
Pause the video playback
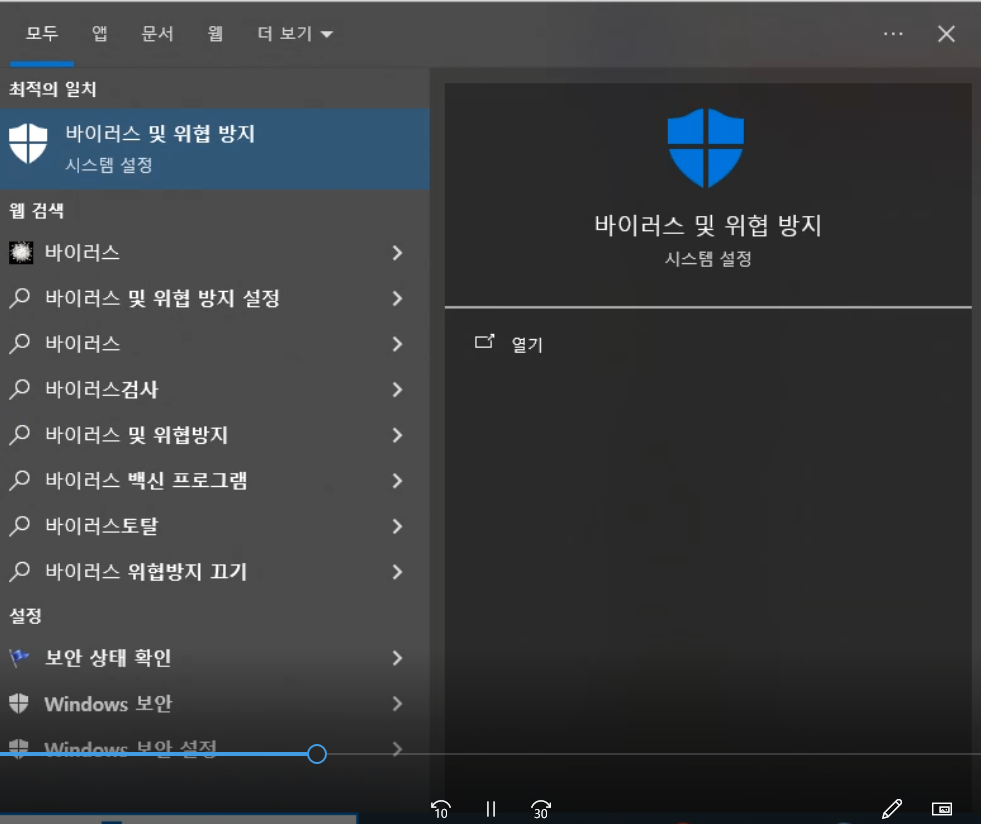[x=491, y=809]
